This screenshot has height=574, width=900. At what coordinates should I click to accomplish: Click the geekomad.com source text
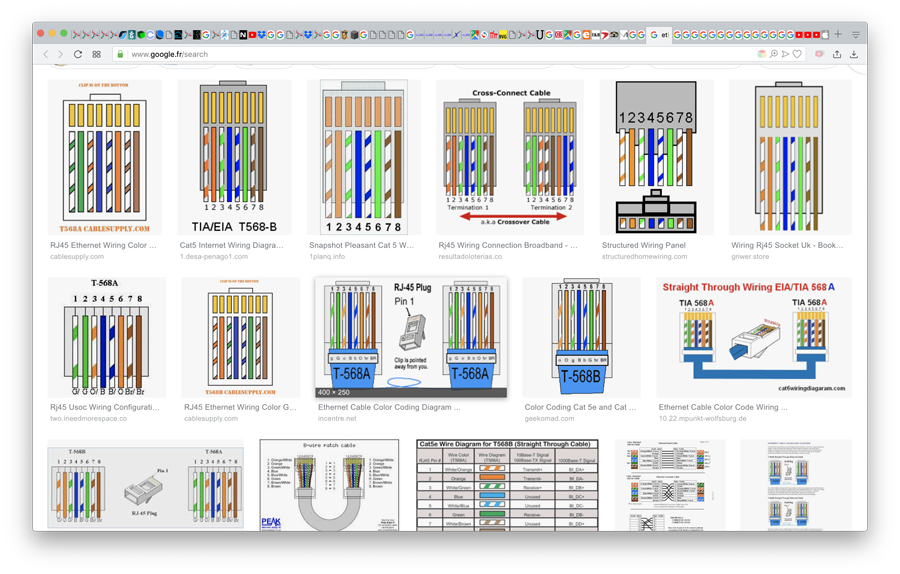[549, 418]
